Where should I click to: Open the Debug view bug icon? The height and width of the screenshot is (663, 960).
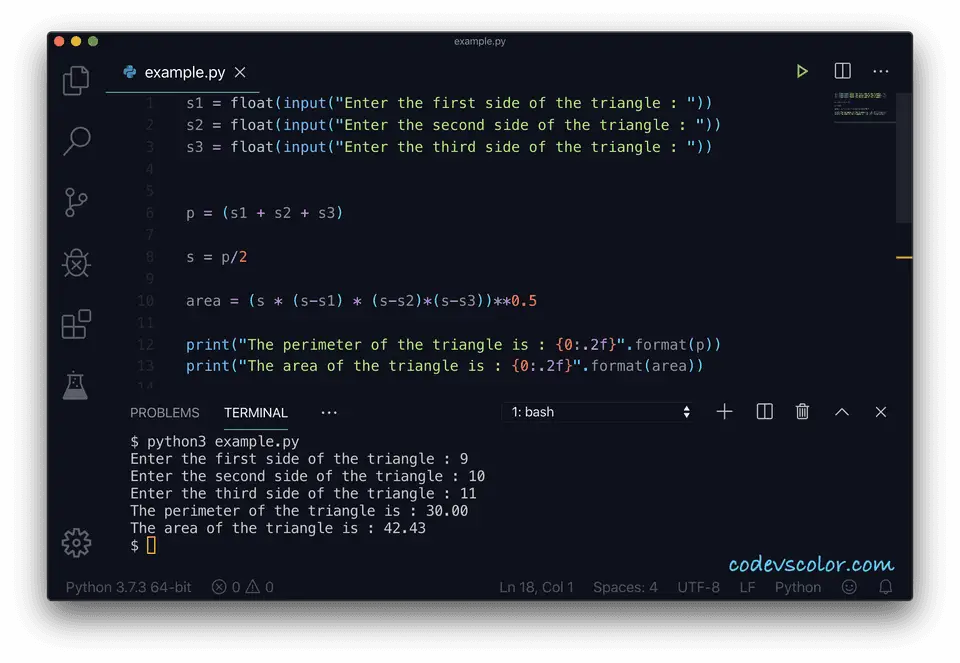pyautogui.click(x=76, y=263)
